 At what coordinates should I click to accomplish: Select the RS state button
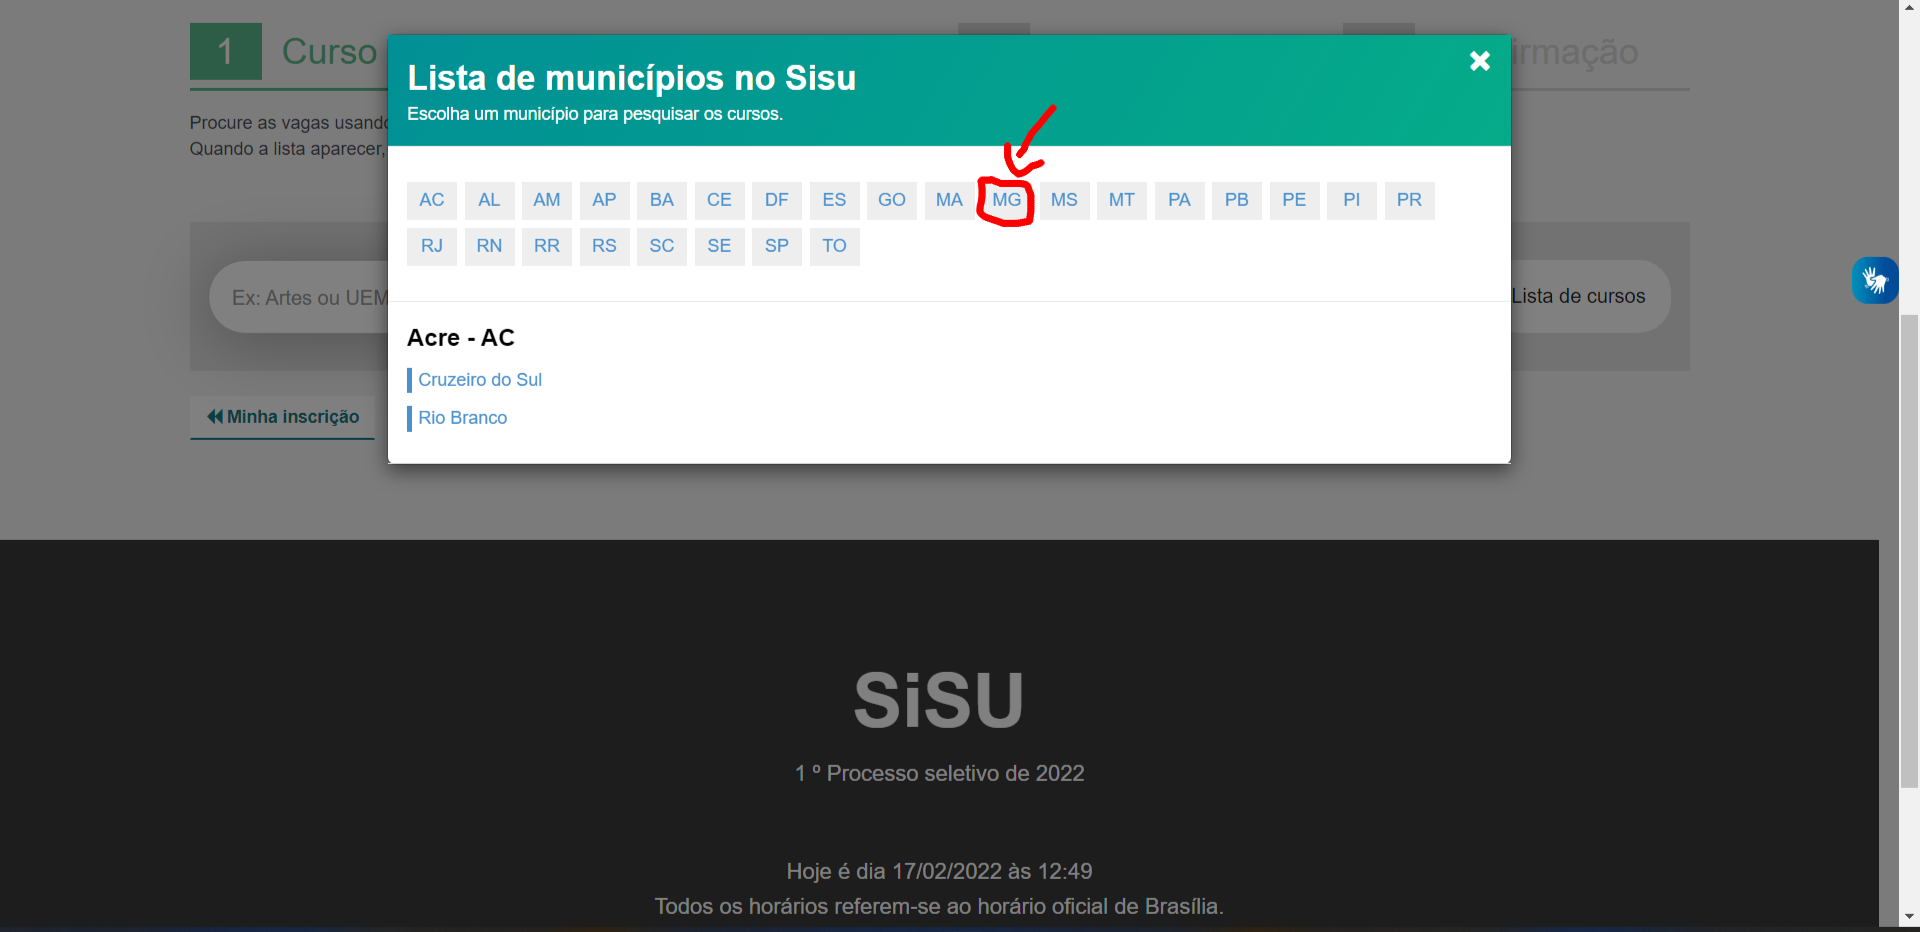click(604, 246)
